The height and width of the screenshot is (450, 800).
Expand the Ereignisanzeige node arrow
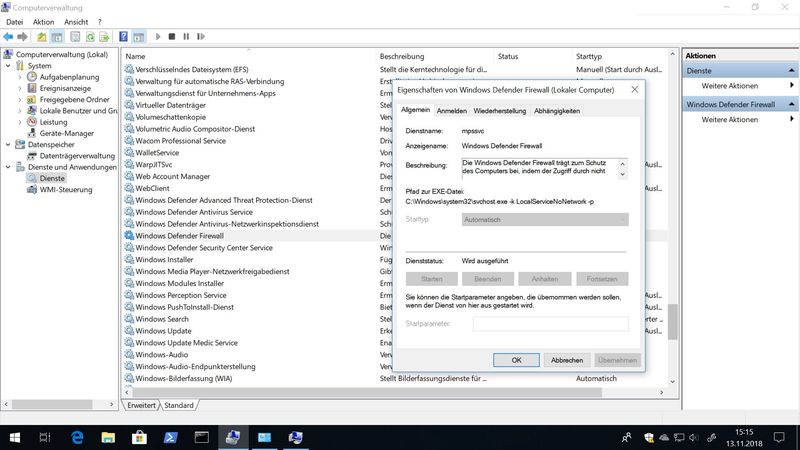click(20, 88)
